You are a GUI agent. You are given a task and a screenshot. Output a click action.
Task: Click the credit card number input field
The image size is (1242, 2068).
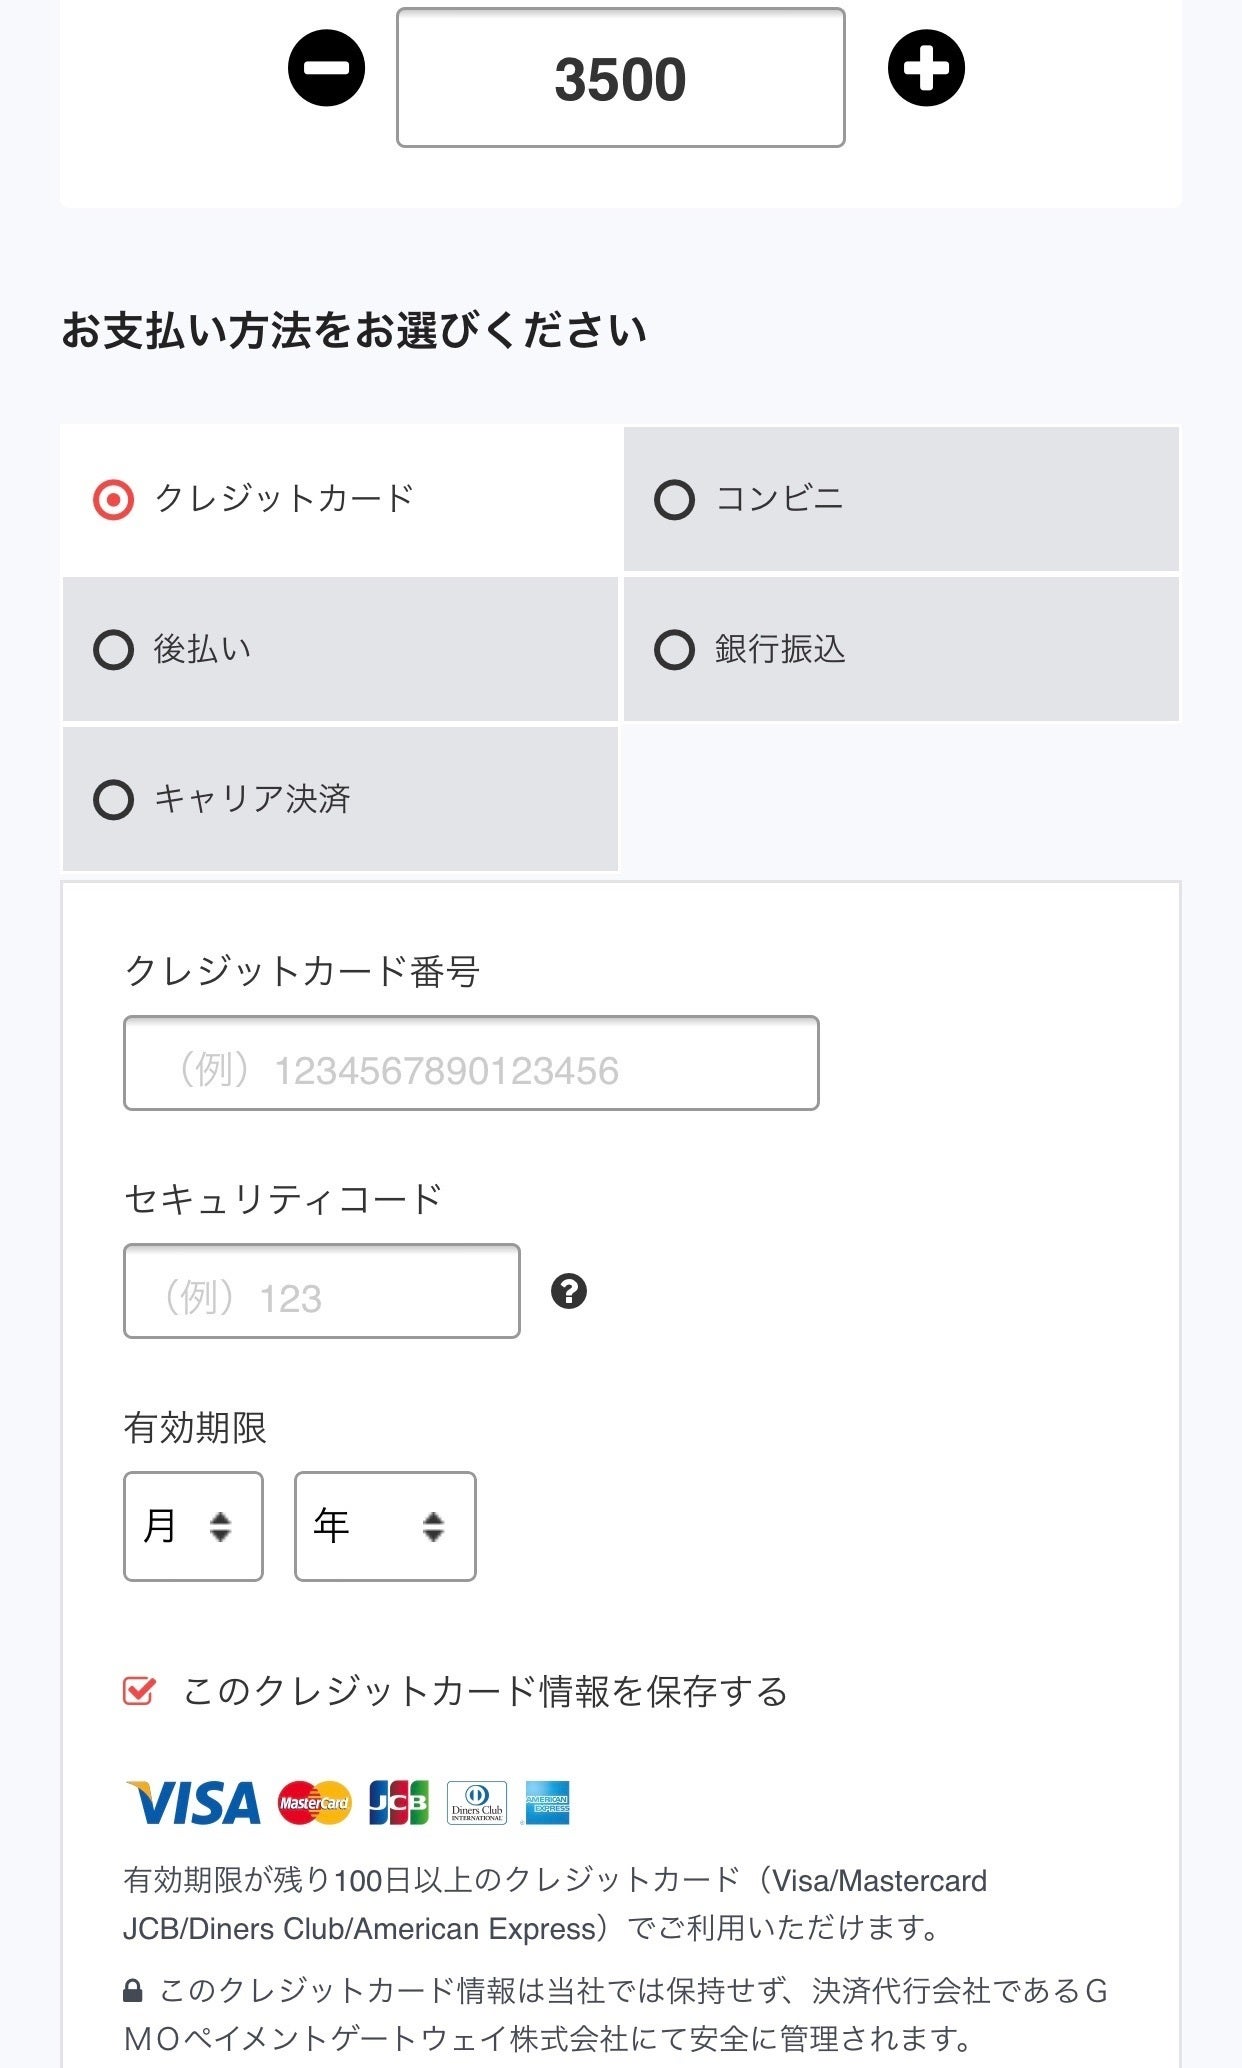click(471, 1063)
